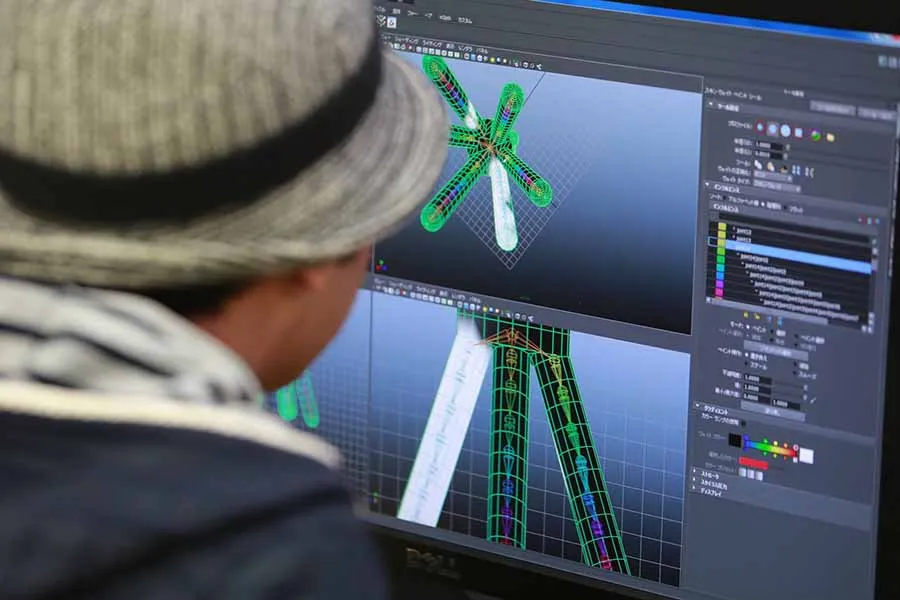900x600 pixels.
Task: Click the green custom brush shape icon
Action: click(x=816, y=134)
